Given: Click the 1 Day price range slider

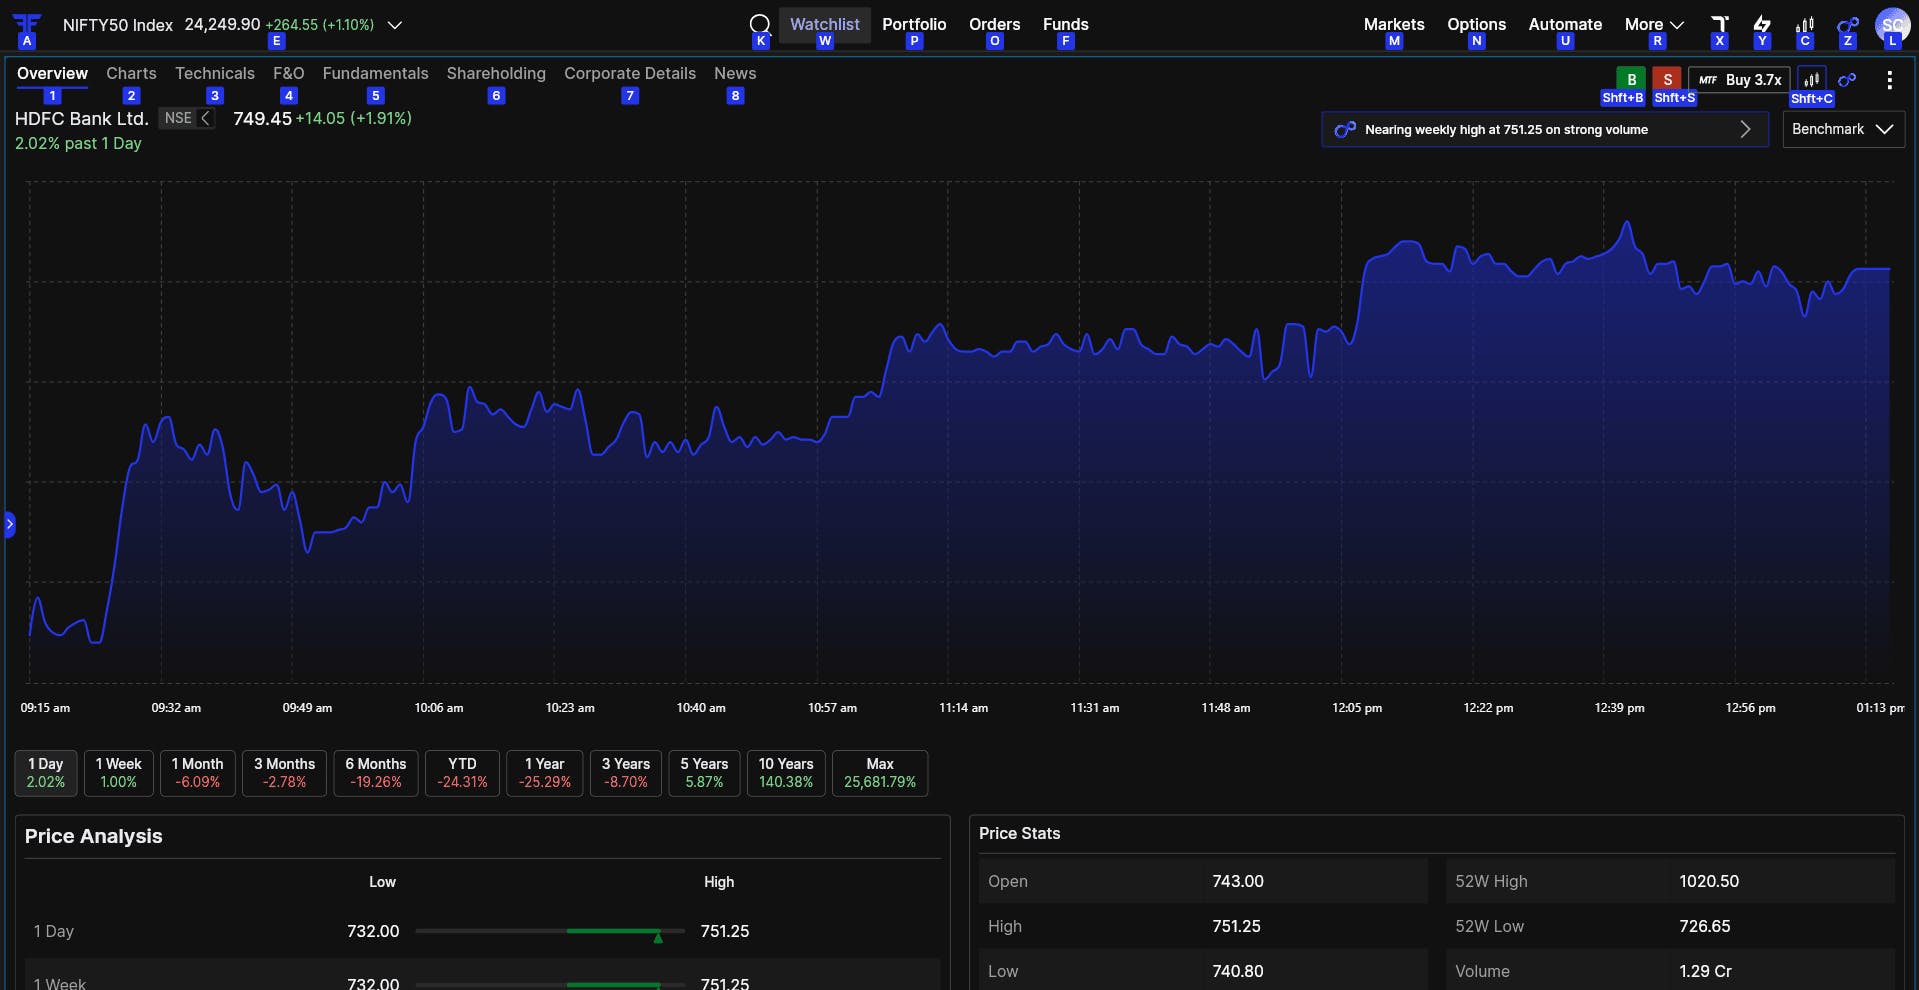Looking at the screenshot, I should tap(550, 931).
